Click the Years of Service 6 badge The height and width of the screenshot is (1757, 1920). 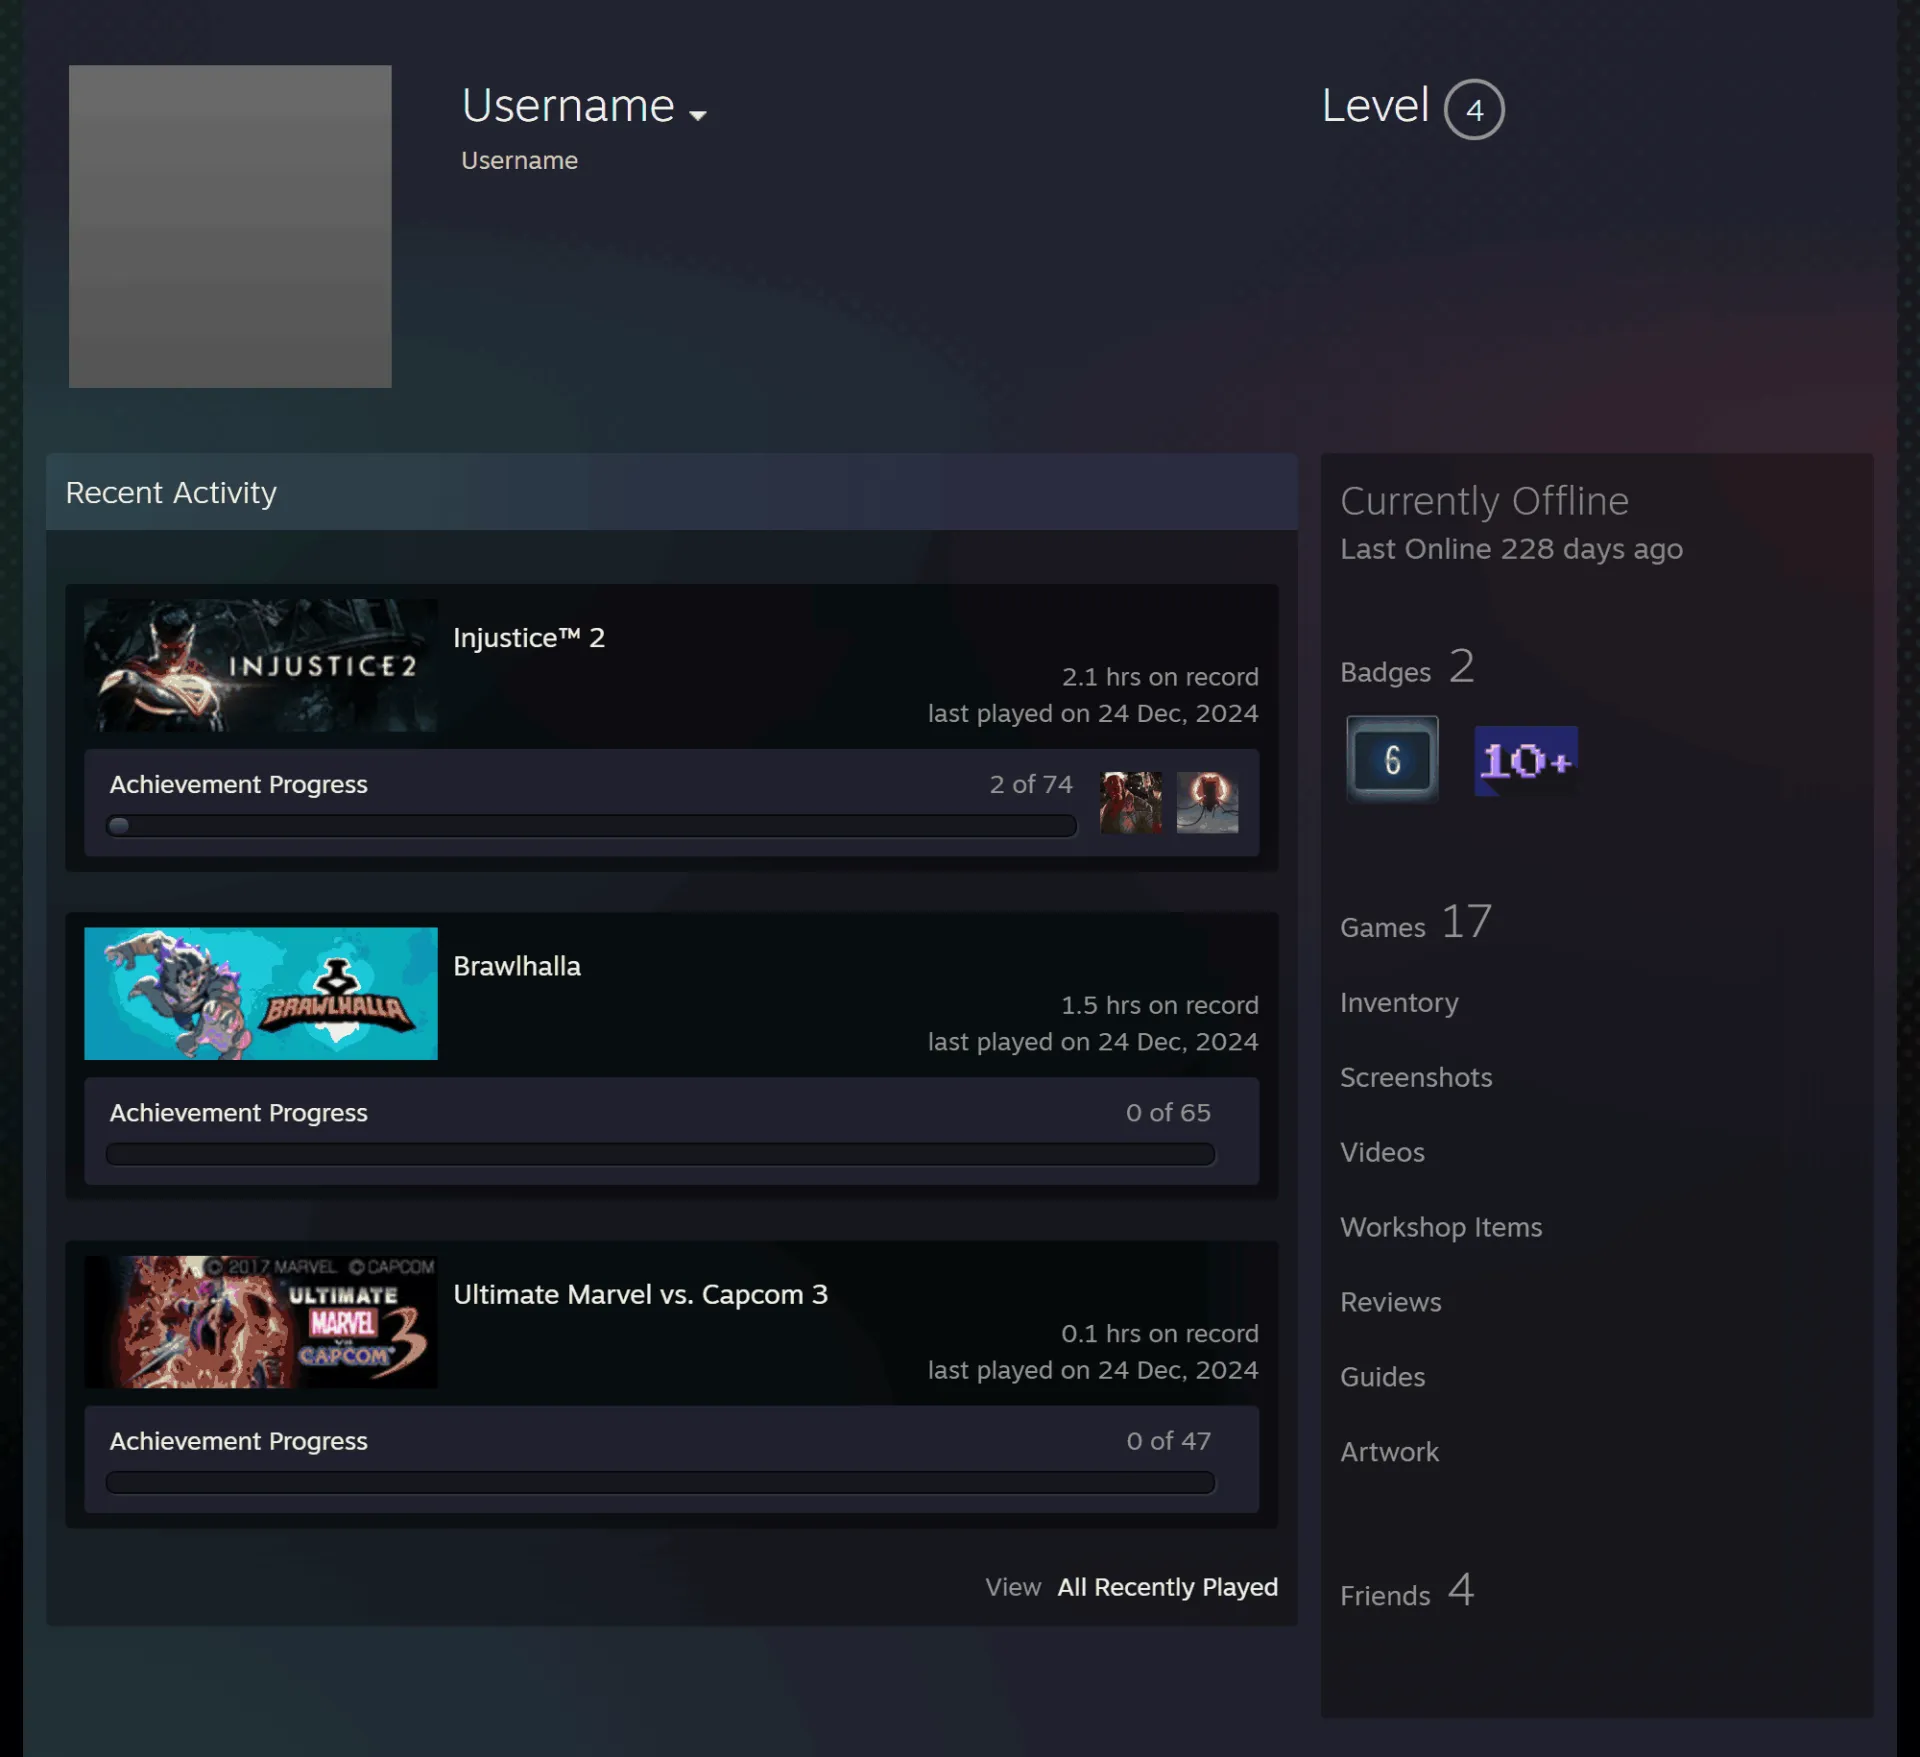1392,759
